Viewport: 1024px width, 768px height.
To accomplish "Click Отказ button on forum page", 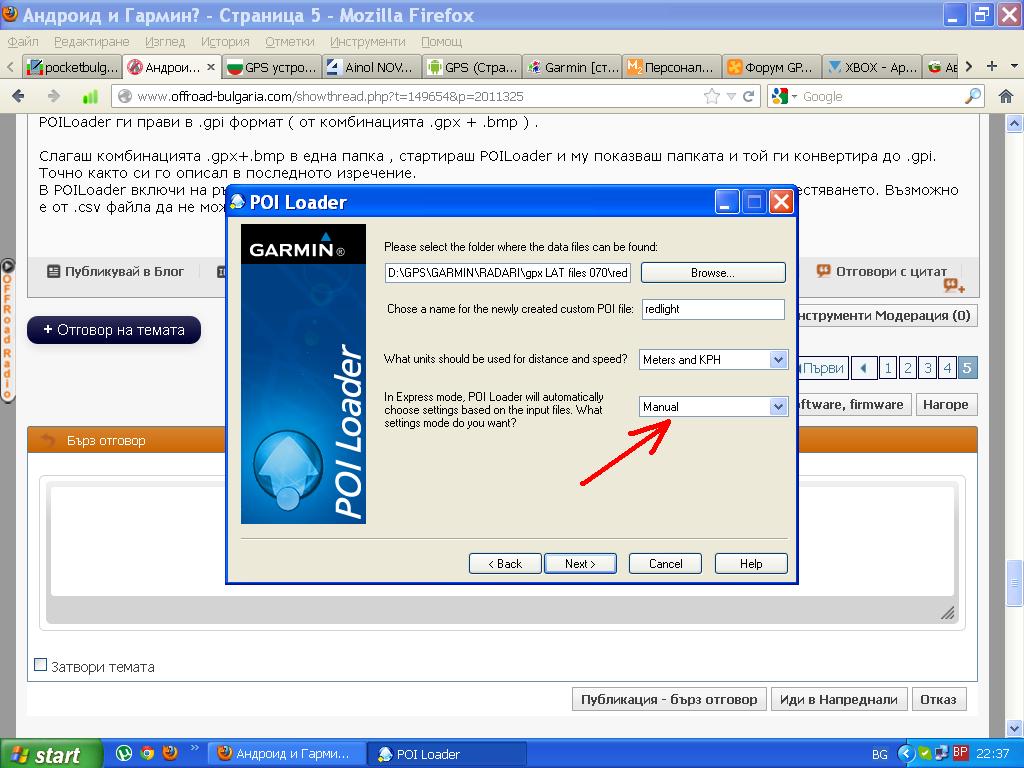I will [938, 699].
